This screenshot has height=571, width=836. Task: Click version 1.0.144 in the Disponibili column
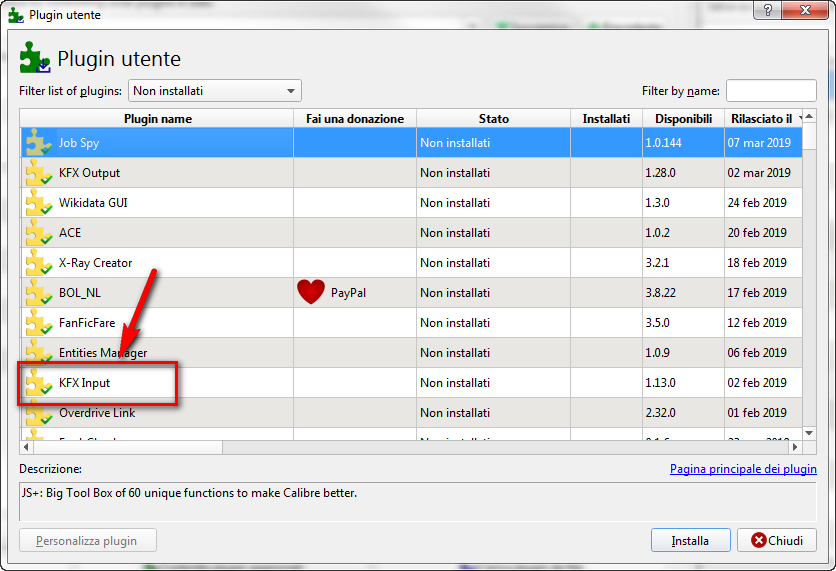663,142
